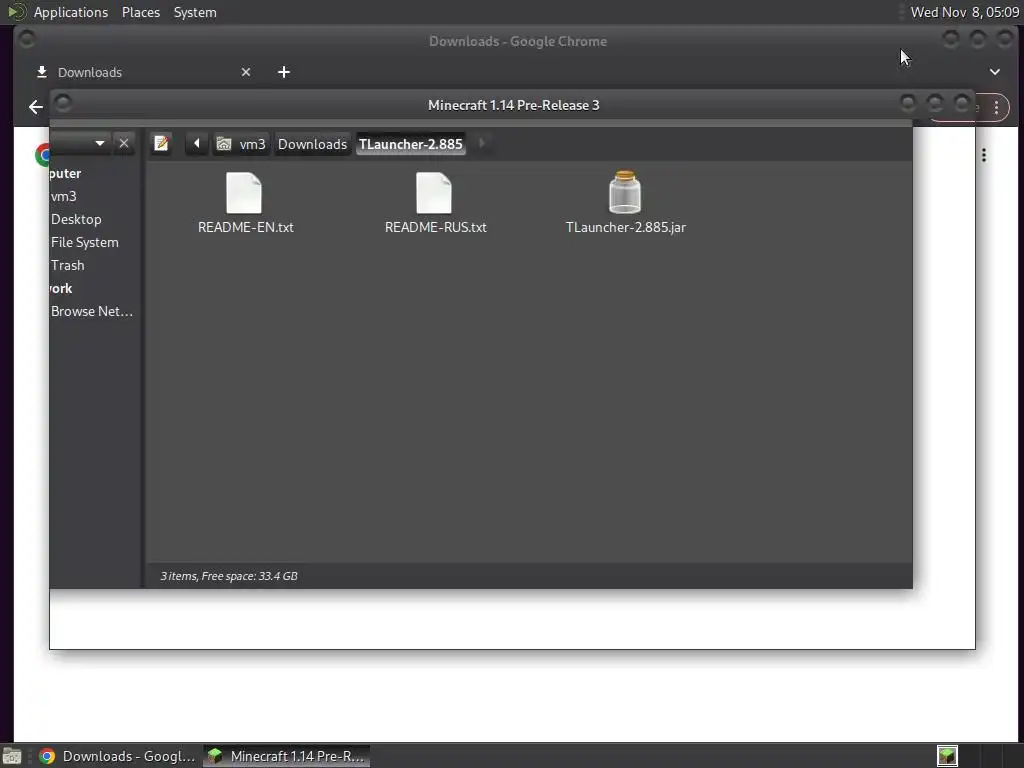Click the TLauncher-2.885 breadcrumb
Viewport: 1024px width, 768px height.
tap(411, 144)
